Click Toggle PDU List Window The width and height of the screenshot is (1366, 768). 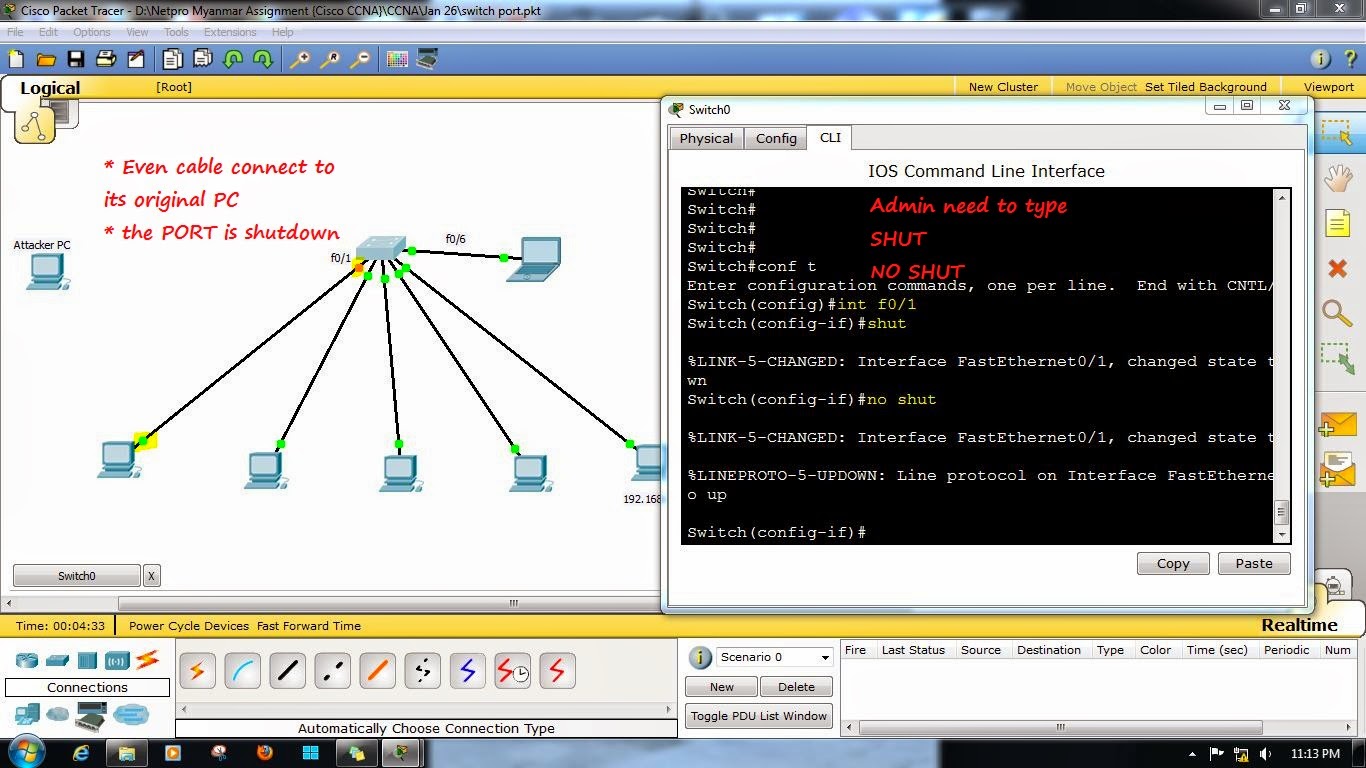pyautogui.click(x=758, y=716)
